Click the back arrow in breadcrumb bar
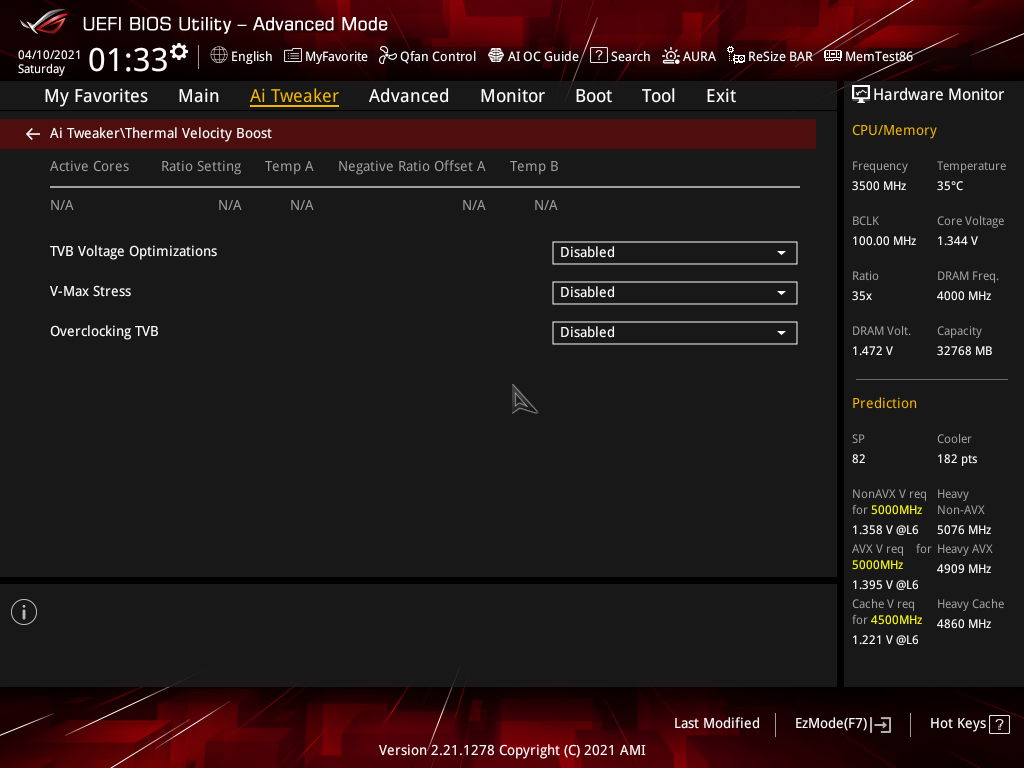This screenshot has height=768, width=1024. click(33, 134)
